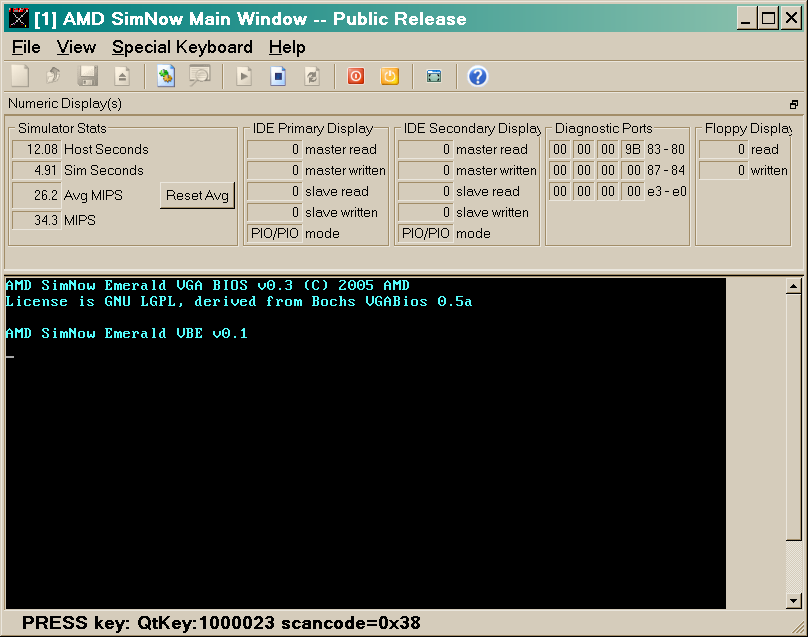Click the New file toolbar icon
Screen dimensions: 808x637
coord(20,76)
